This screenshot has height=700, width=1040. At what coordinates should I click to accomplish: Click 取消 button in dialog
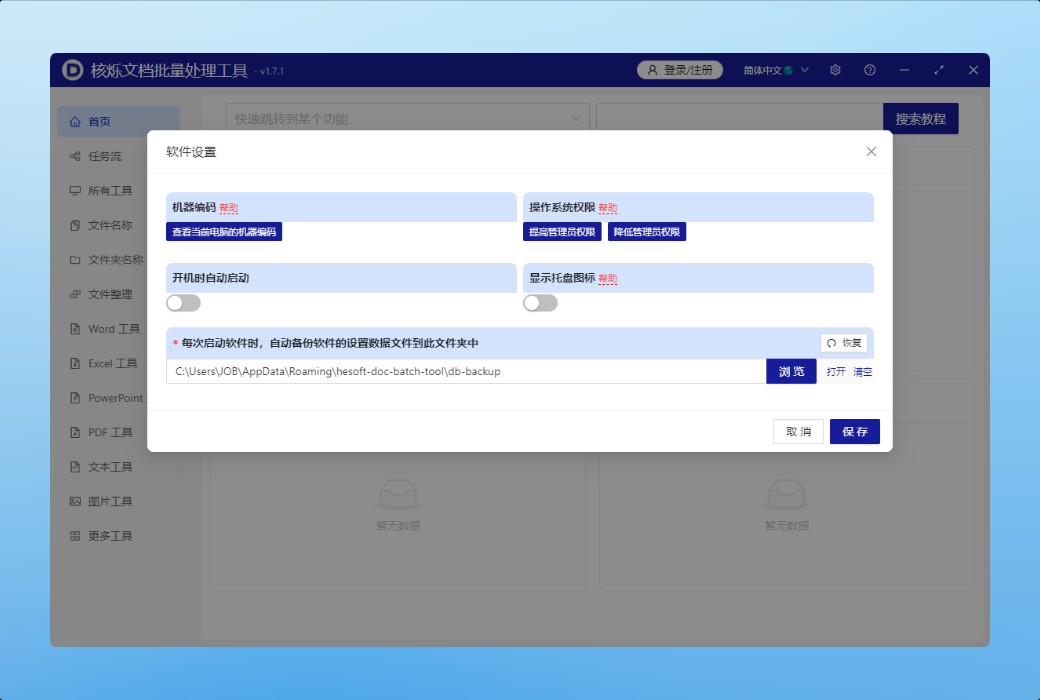tap(798, 432)
